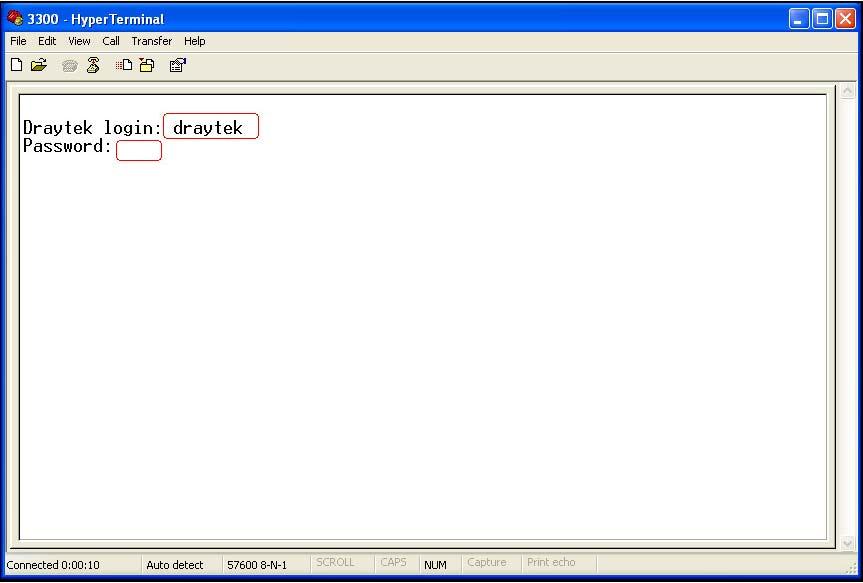Click the draytek login name field

click(211, 127)
